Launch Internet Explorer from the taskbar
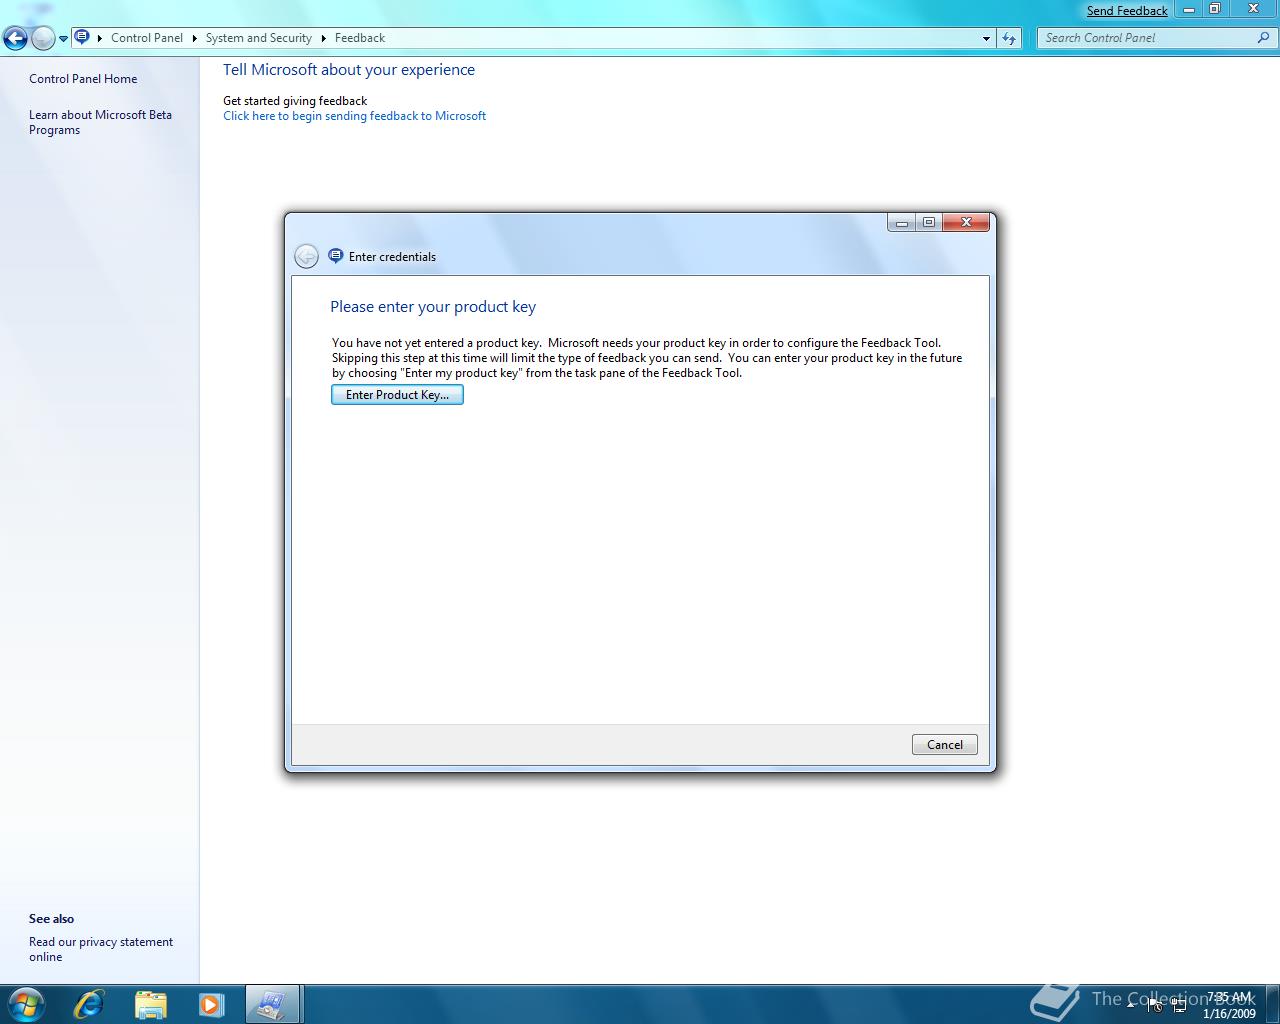 (x=89, y=1004)
